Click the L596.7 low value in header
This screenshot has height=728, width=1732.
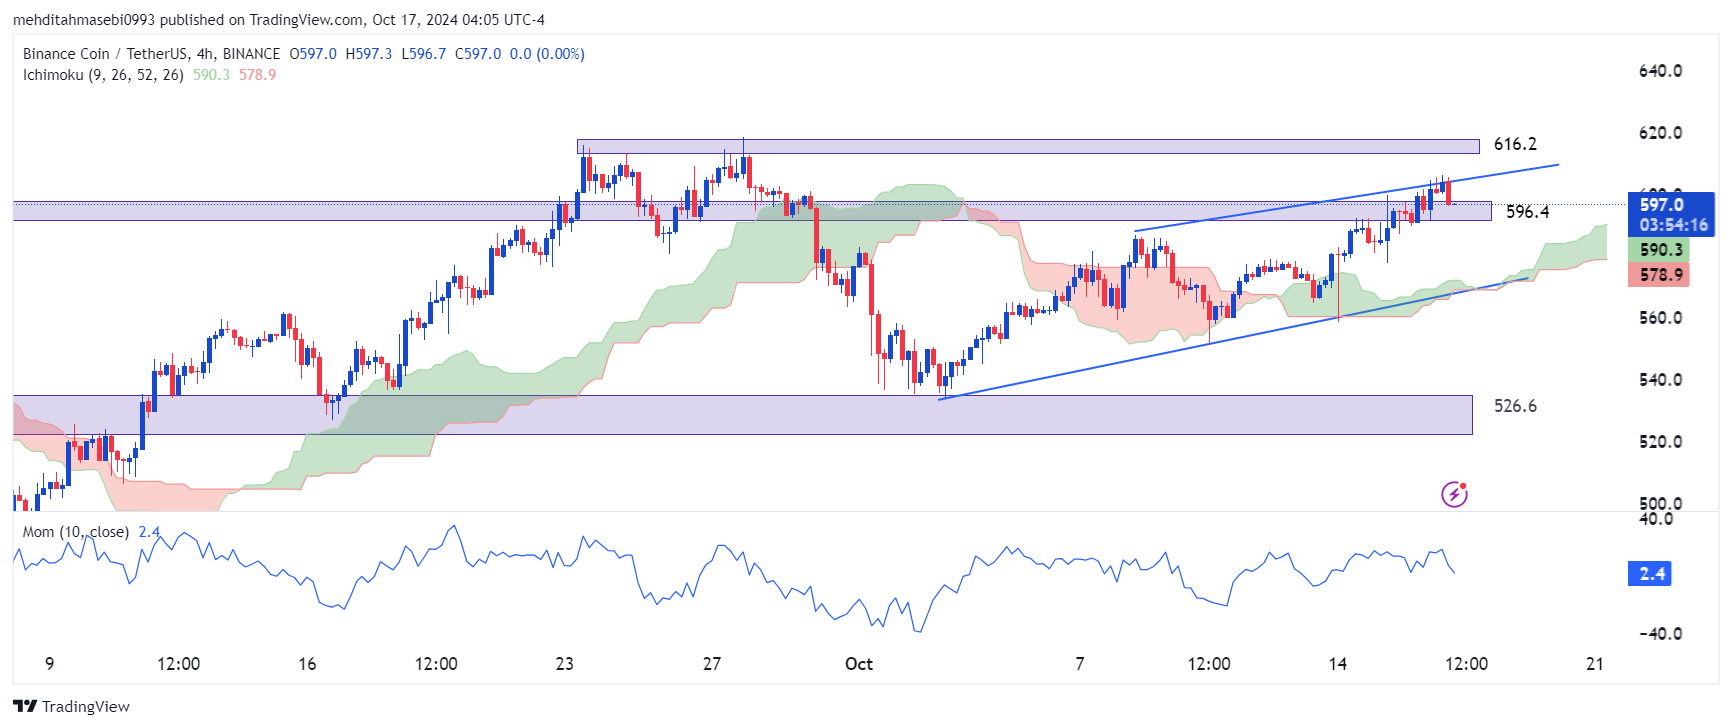[424, 54]
